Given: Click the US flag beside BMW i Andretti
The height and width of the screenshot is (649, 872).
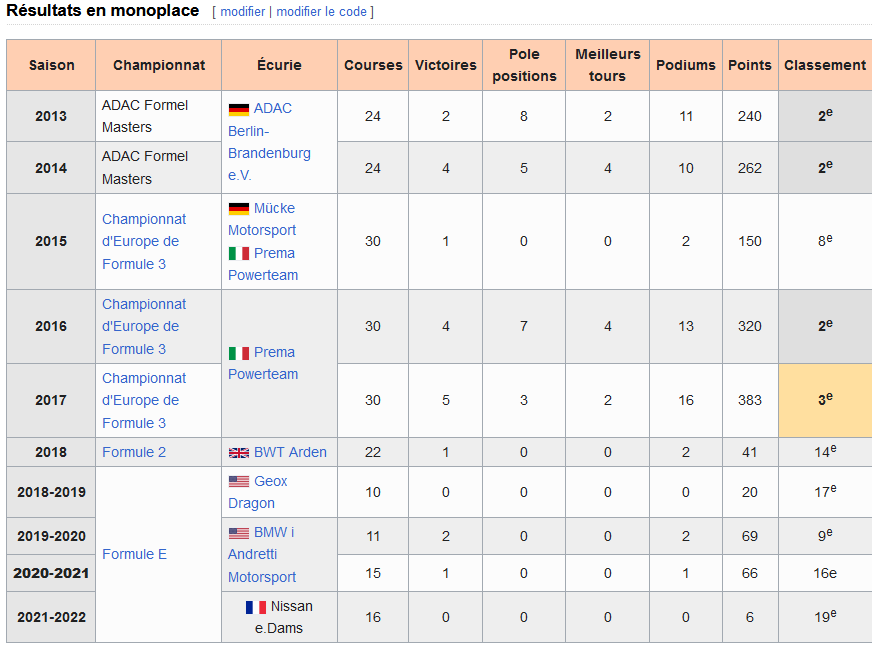Looking at the screenshot, I should (239, 533).
